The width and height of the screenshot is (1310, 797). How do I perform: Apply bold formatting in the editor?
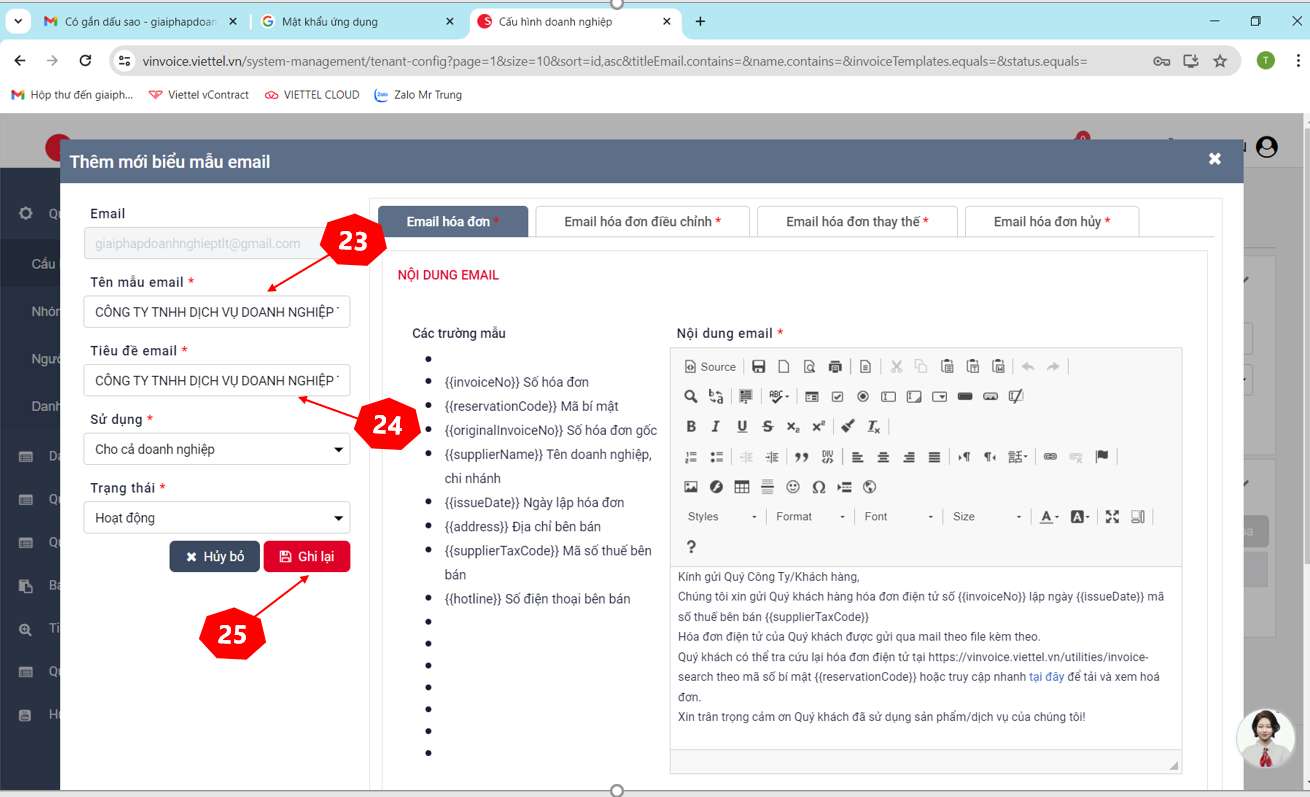tap(691, 426)
